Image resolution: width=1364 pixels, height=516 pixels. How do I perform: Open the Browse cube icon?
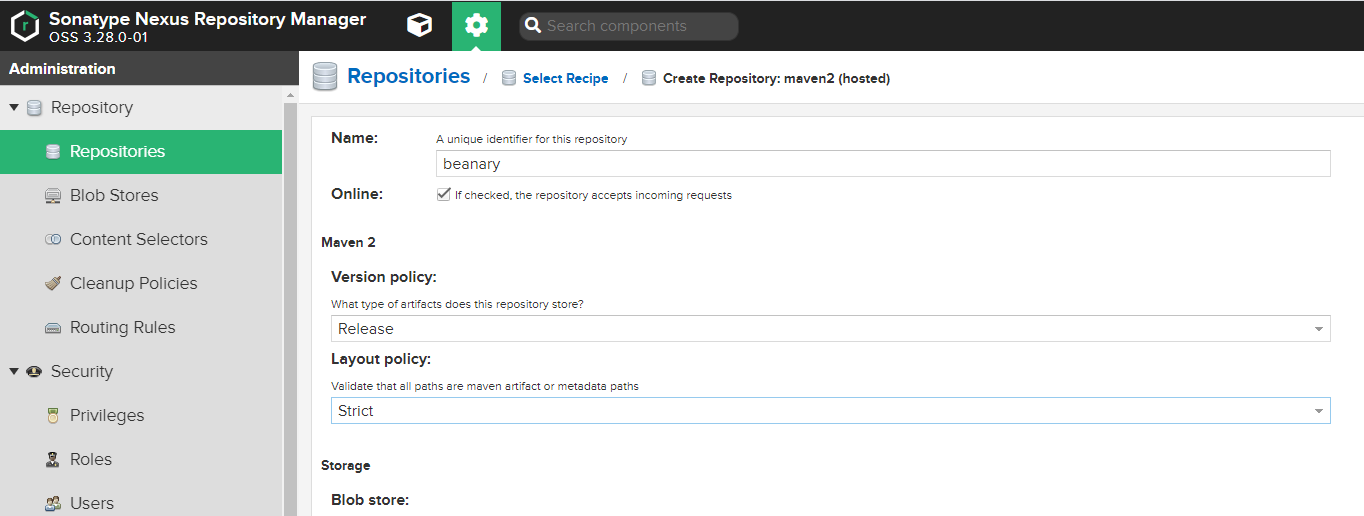(x=420, y=26)
